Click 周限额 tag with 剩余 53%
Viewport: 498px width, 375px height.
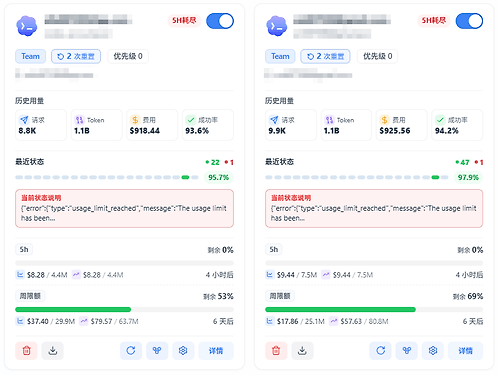[x=30, y=296]
